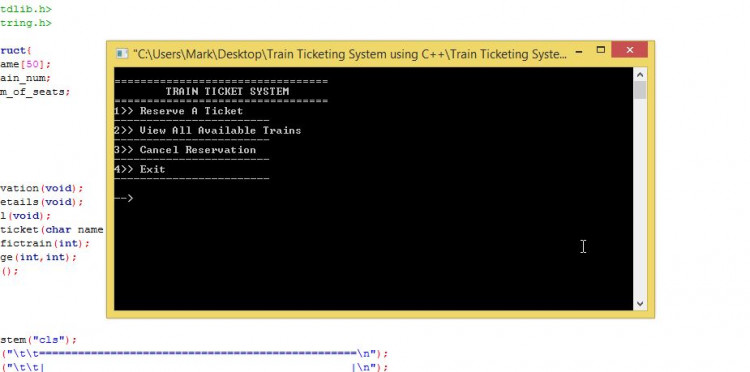This screenshot has width=750, height=372.
Task: Click the '4>> Exit' option line
Action: (x=140, y=169)
